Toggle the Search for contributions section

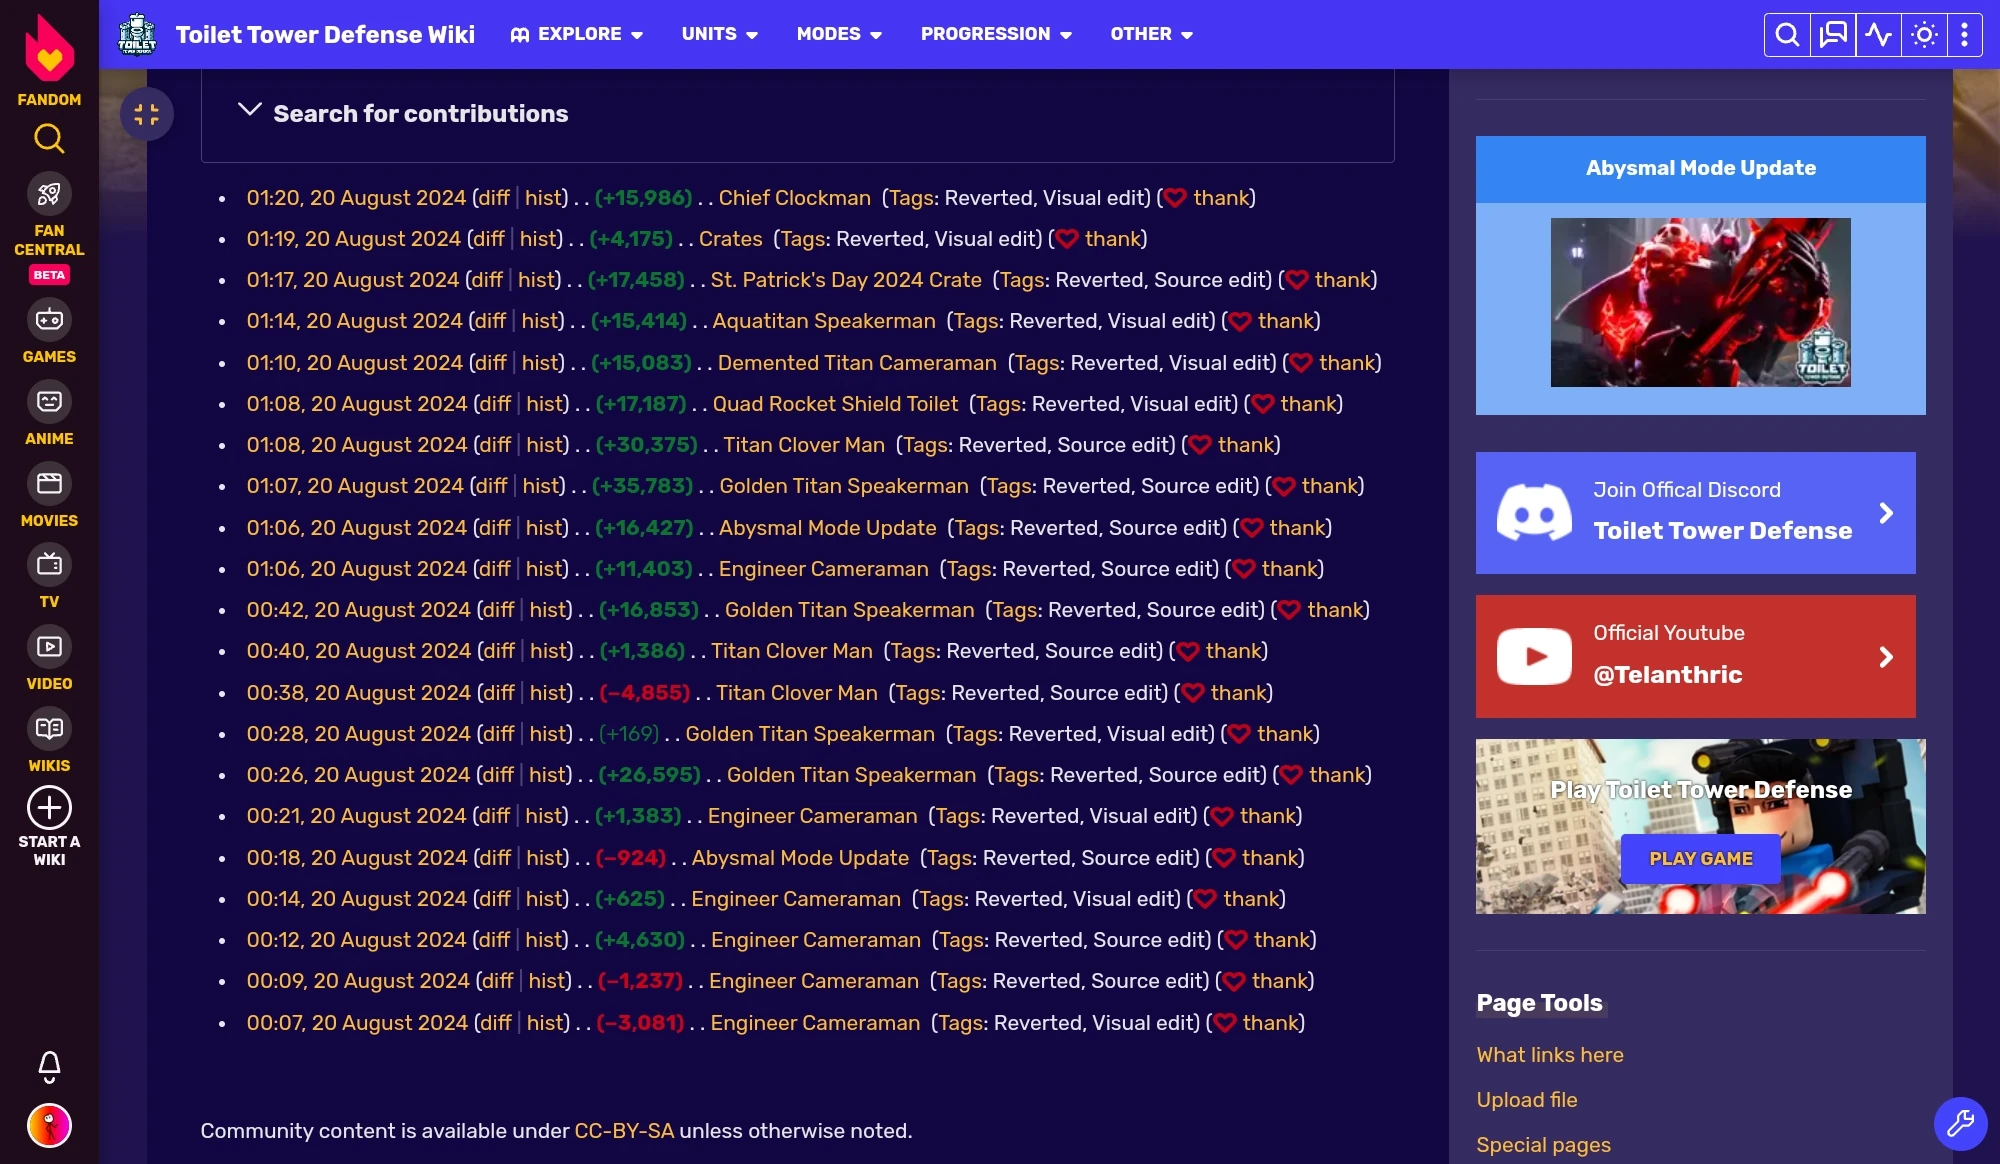click(x=402, y=113)
